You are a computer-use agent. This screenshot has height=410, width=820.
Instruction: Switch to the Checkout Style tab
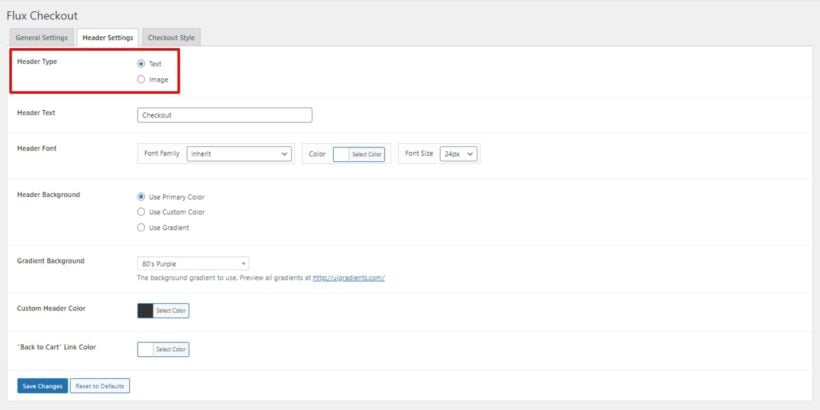(171, 38)
